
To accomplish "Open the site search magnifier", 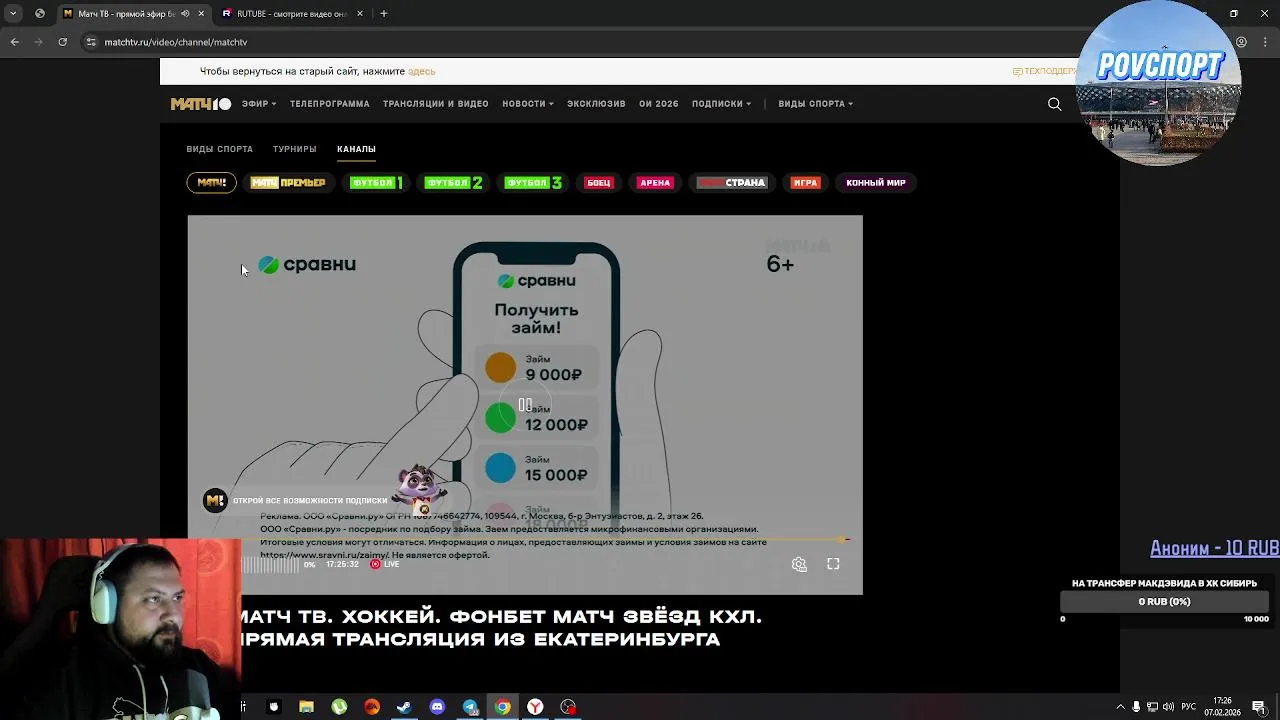I will [1054, 104].
